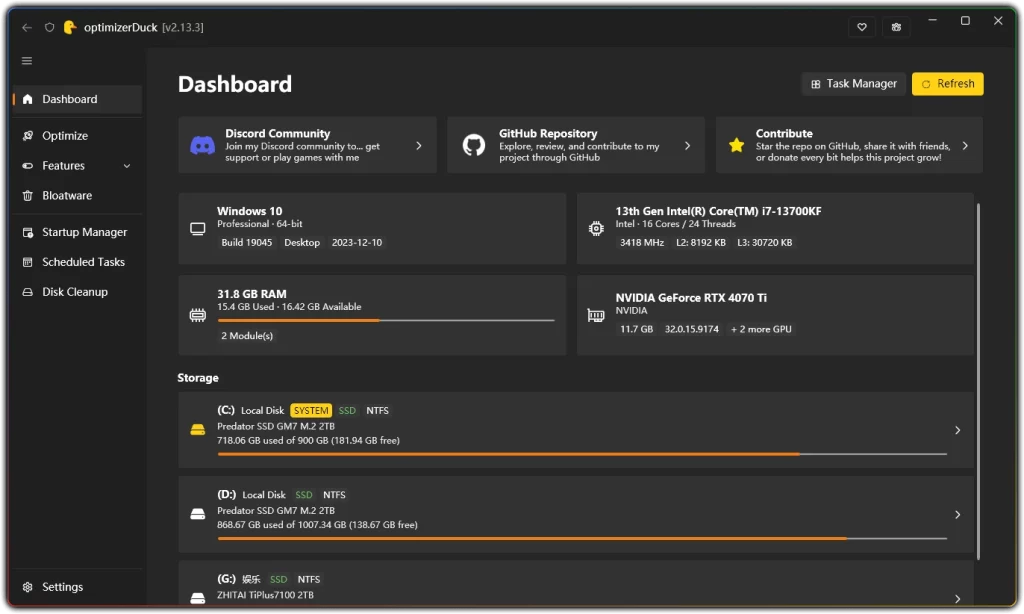Click the C: drive usage bar
Screen dimensions: 1024x614
[582, 454]
